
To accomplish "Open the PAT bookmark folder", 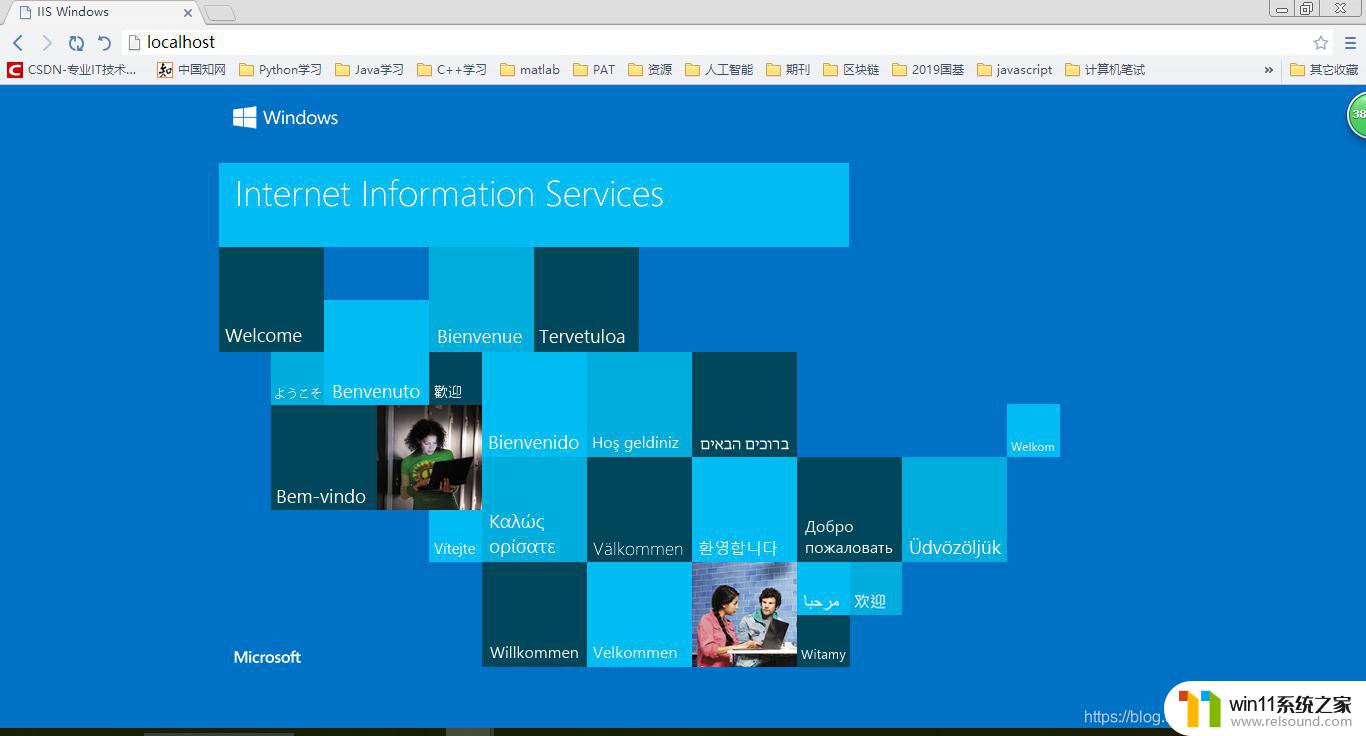I will pyautogui.click(x=594, y=70).
